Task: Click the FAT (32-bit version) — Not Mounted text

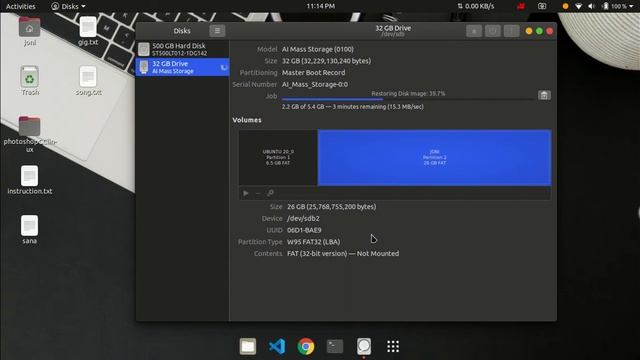Action: coord(343,253)
